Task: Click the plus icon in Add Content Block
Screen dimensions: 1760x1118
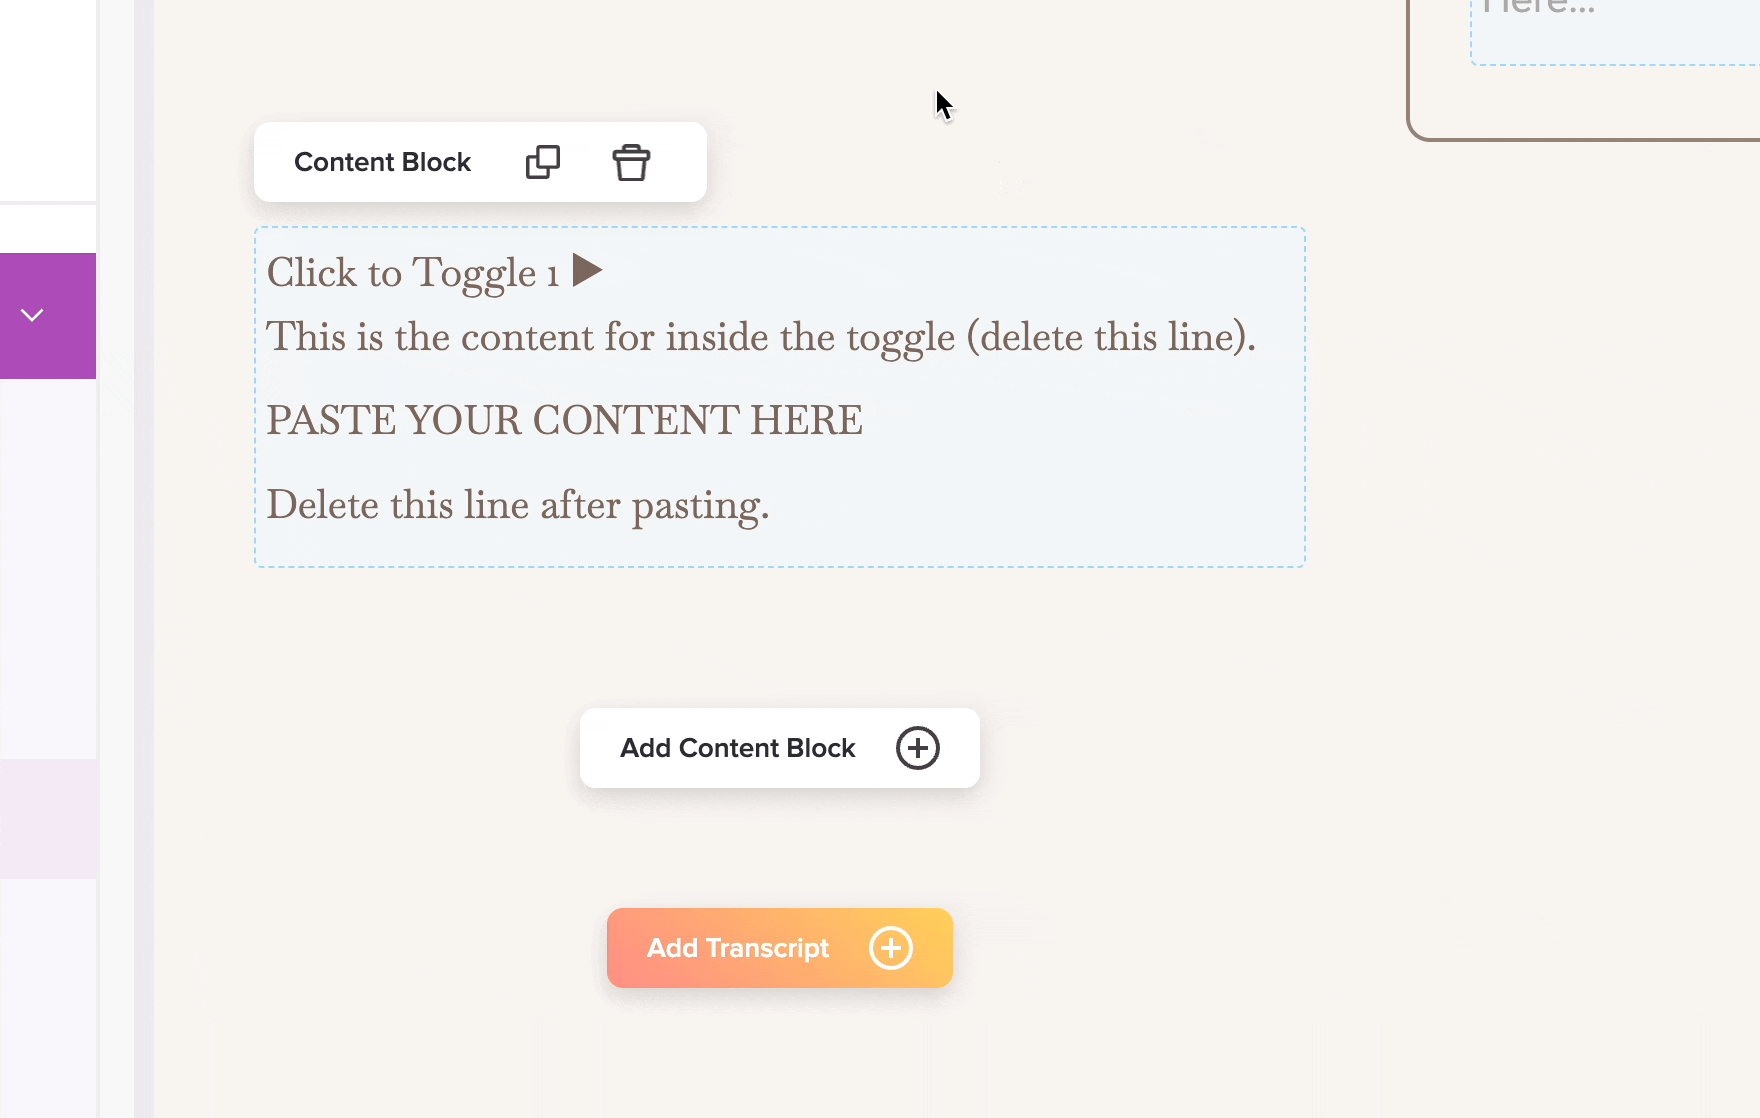Action: (x=917, y=748)
